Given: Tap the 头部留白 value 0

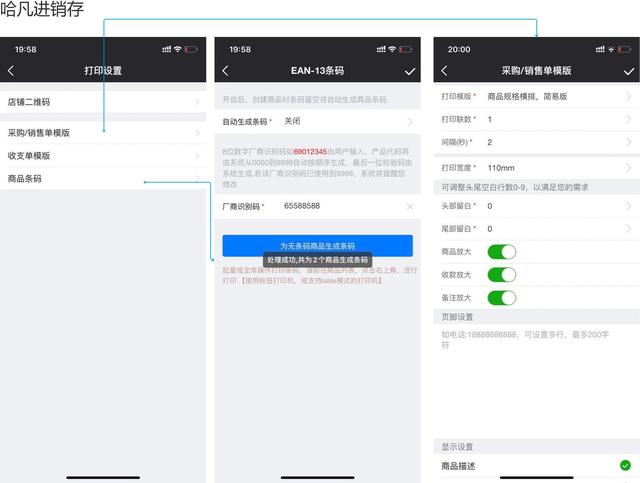Looking at the screenshot, I should coord(490,206).
